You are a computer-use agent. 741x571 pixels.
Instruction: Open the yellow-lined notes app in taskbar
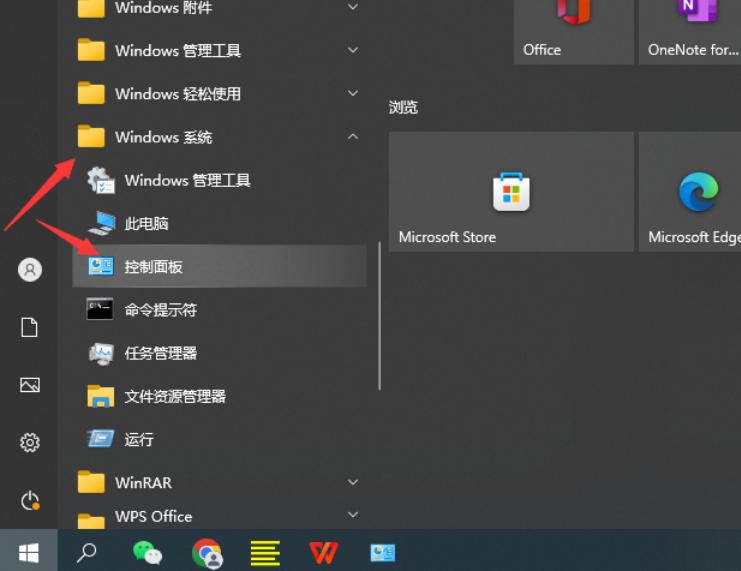pyautogui.click(x=265, y=553)
